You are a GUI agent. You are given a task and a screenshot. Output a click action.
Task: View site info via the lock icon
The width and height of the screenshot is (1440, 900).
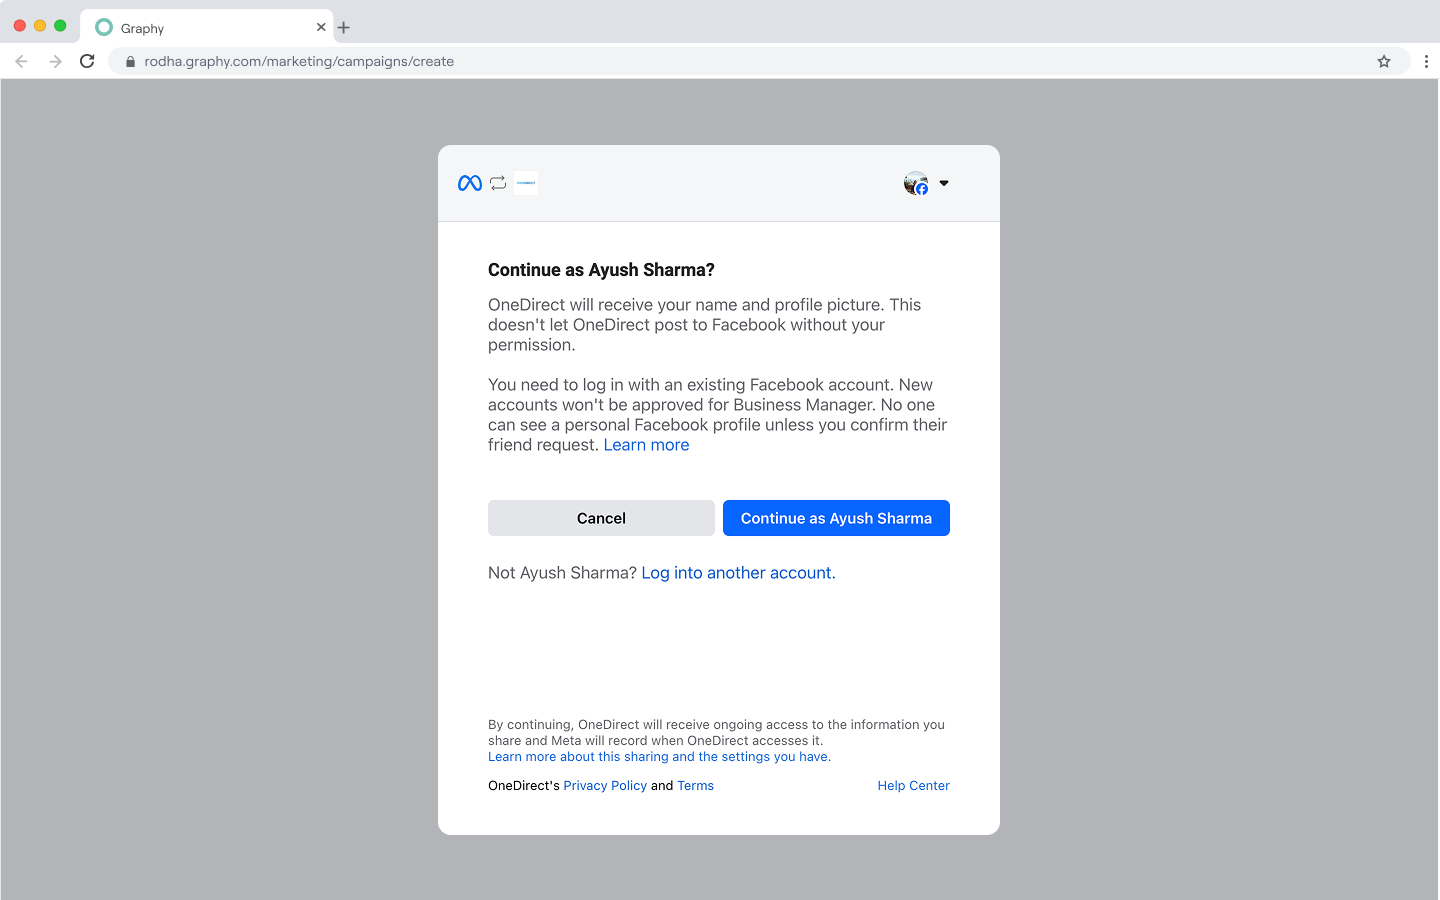(x=130, y=62)
